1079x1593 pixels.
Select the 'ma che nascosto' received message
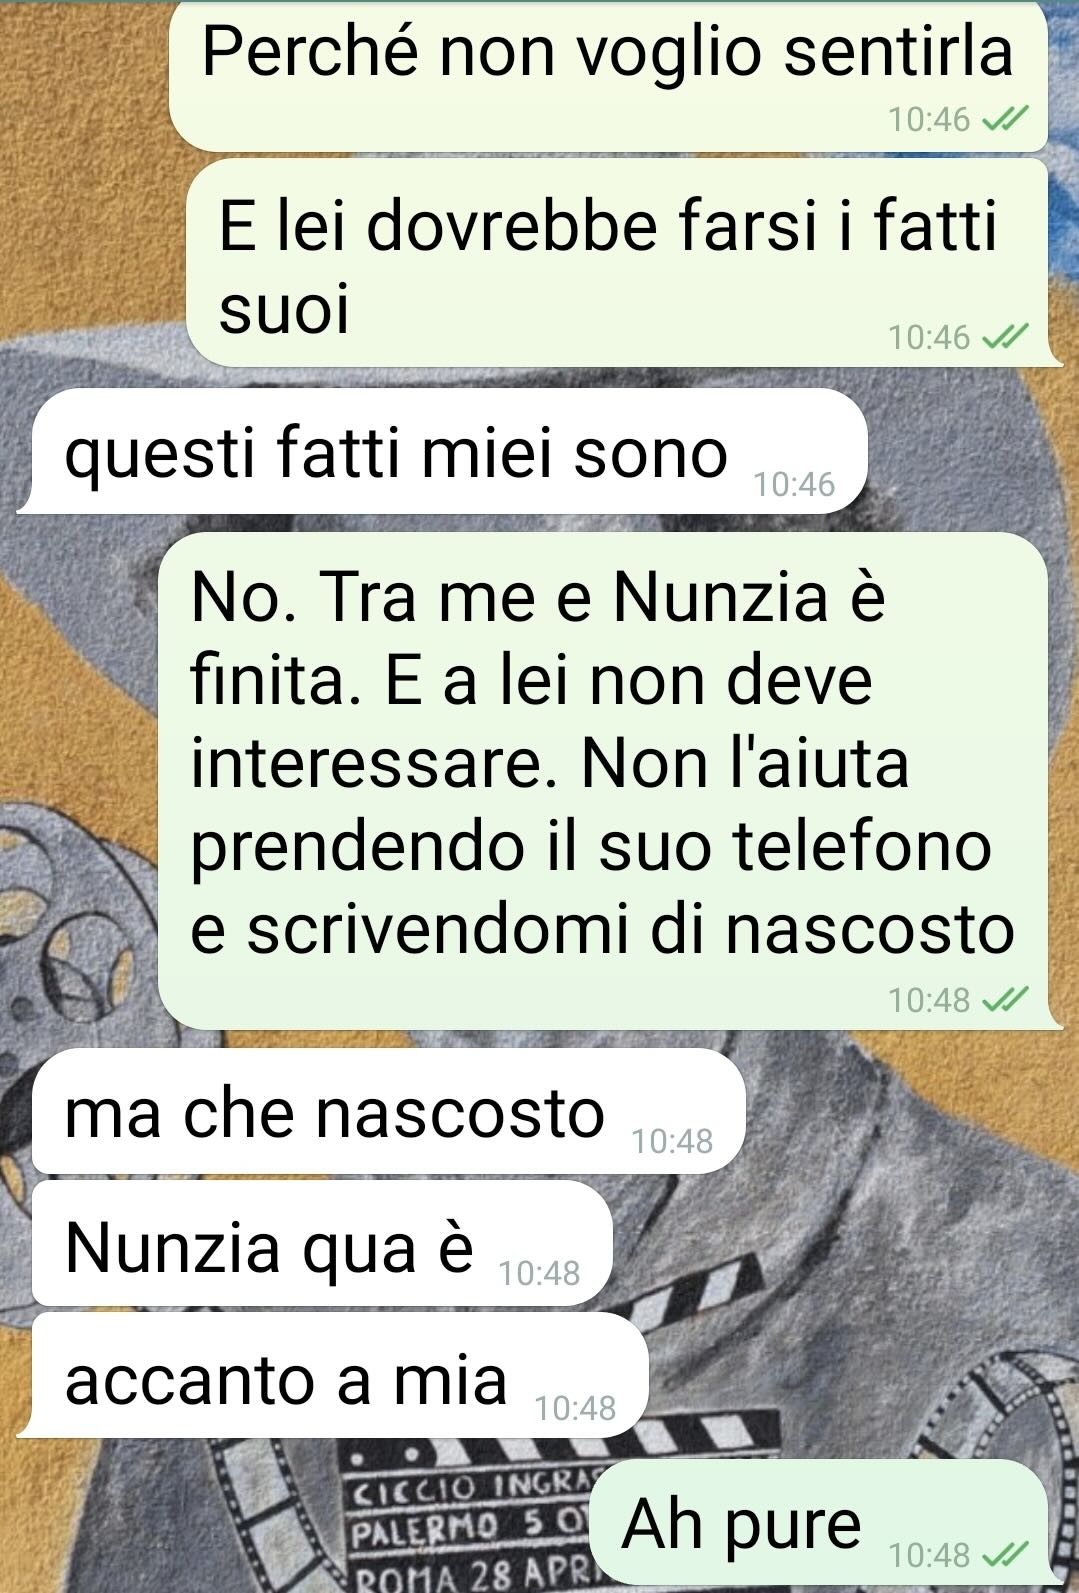tap(389, 1111)
